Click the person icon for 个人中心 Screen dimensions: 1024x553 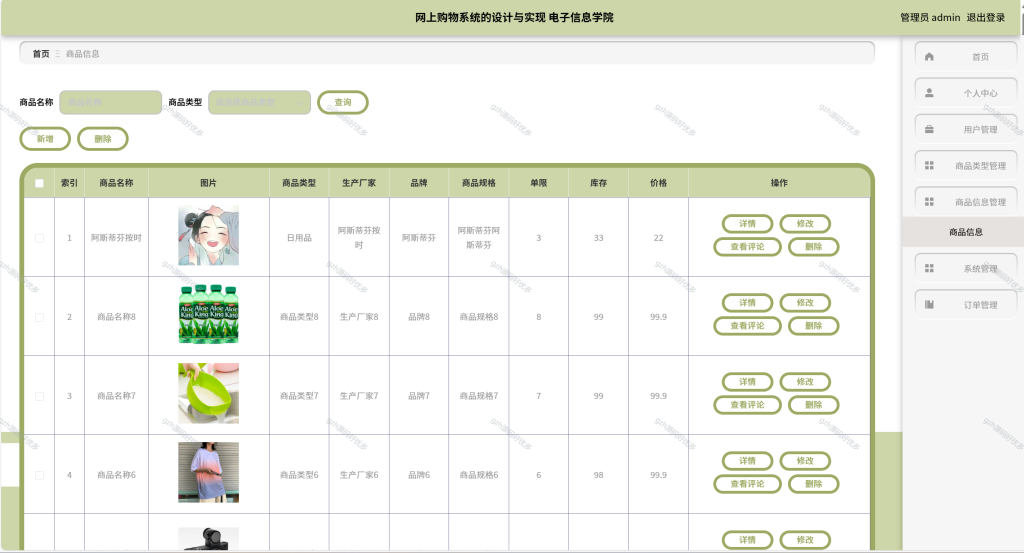click(929, 93)
